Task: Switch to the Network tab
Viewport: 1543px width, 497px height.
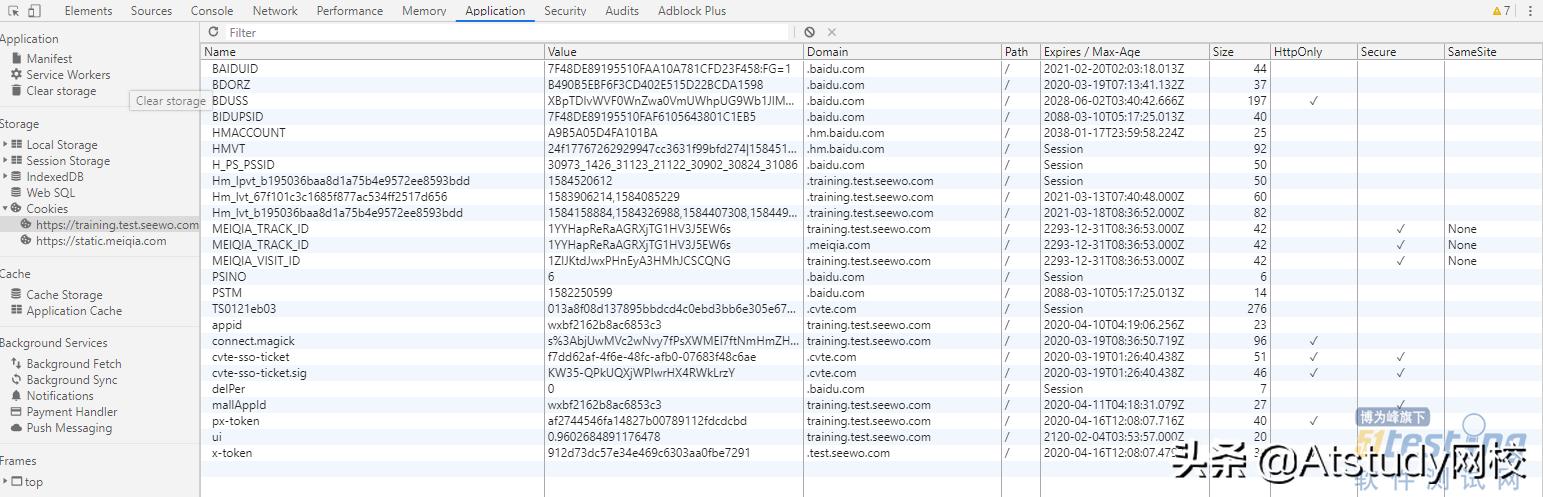Action: [275, 11]
